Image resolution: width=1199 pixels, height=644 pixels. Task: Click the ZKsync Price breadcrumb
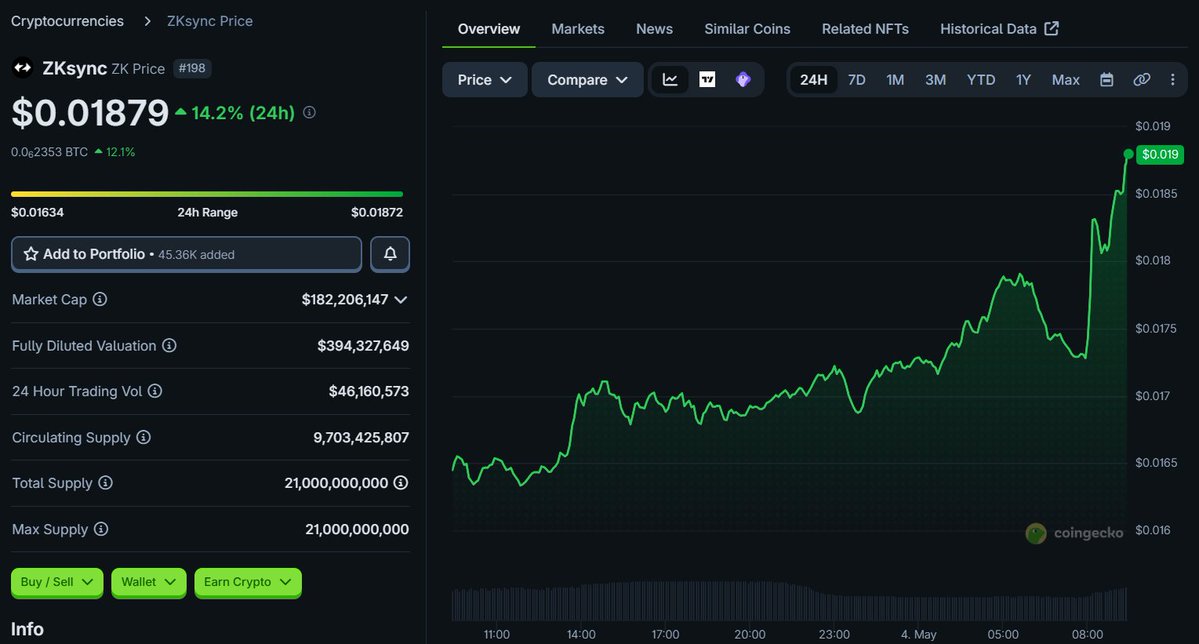[210, 21]
